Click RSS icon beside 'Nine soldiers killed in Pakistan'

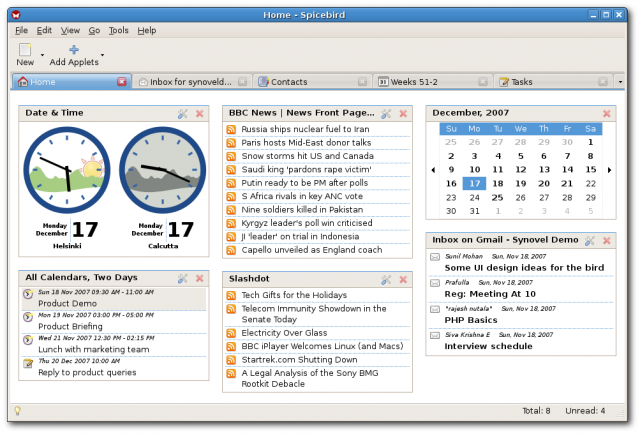[x=231, y=210]
